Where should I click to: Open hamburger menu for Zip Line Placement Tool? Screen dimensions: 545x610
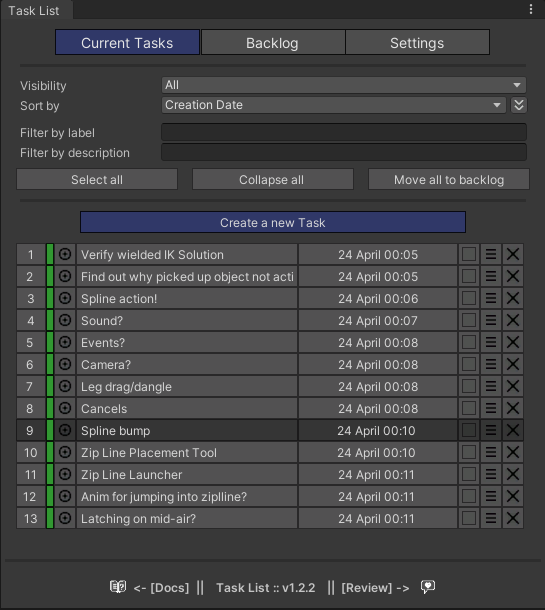pyautogui.click(x=491, y=452)
